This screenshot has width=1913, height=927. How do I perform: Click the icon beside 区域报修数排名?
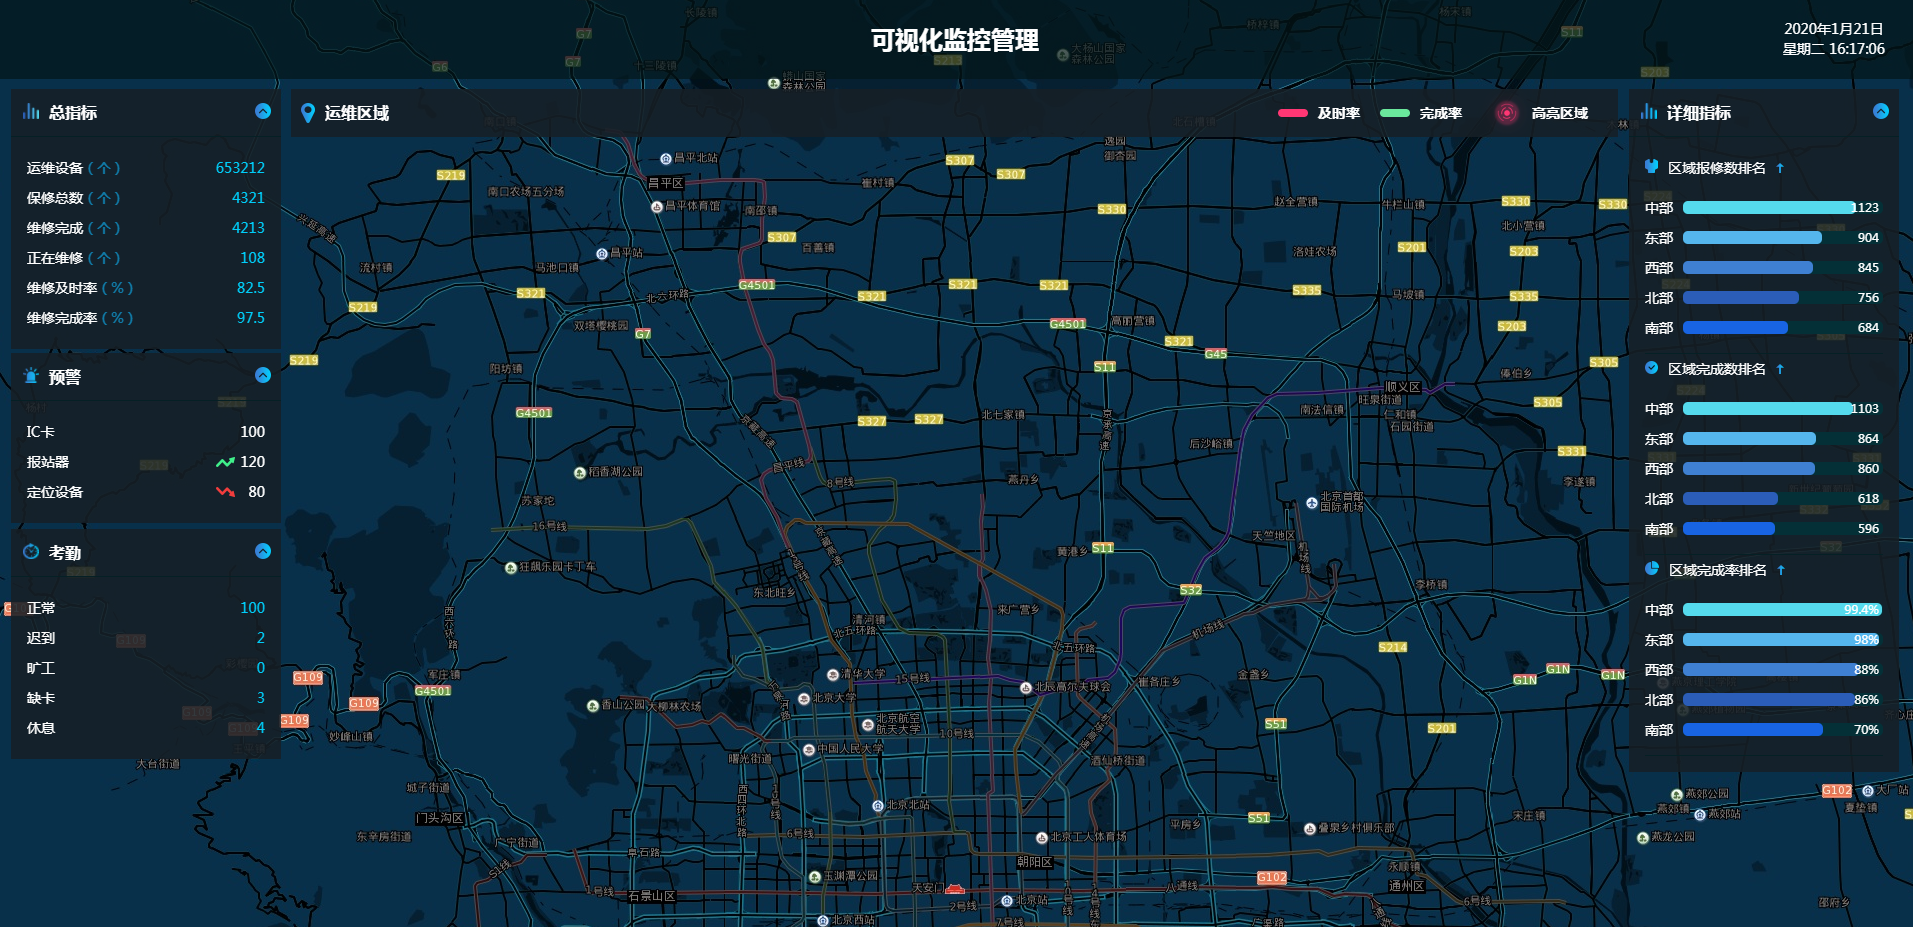coord(1651,167)
